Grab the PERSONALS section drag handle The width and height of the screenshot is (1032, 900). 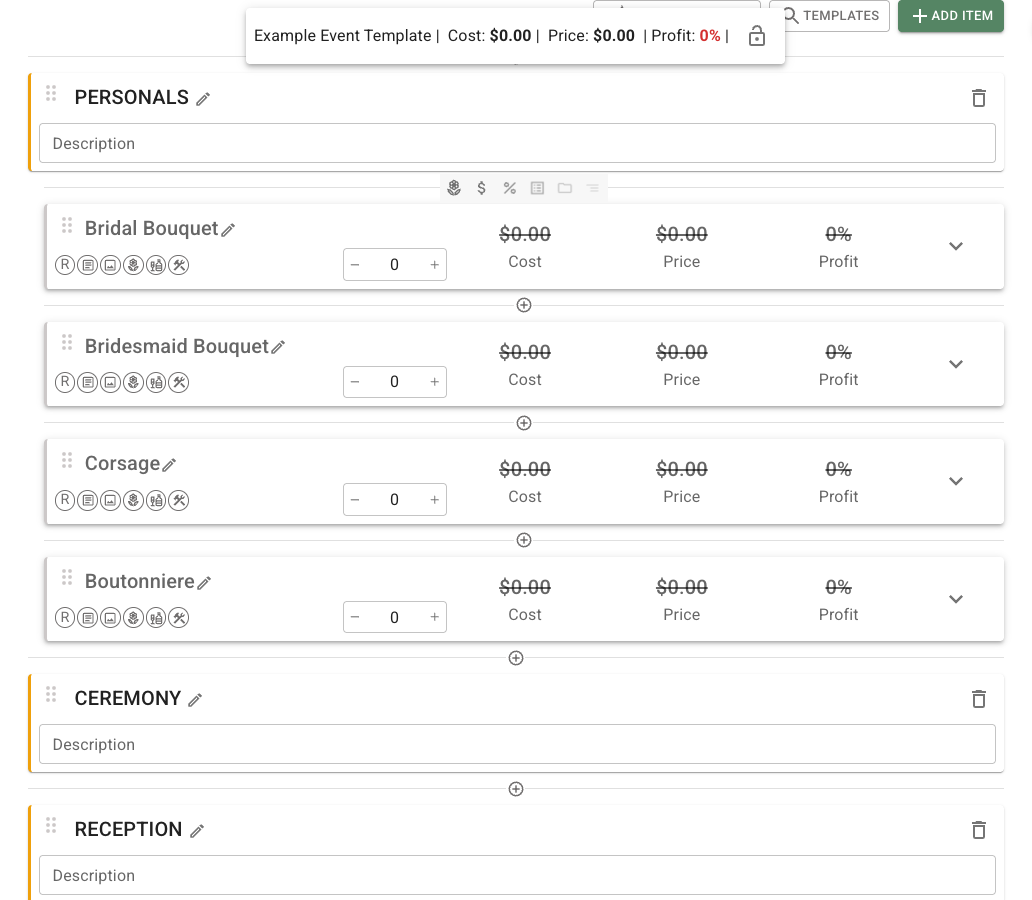point(51,94)
